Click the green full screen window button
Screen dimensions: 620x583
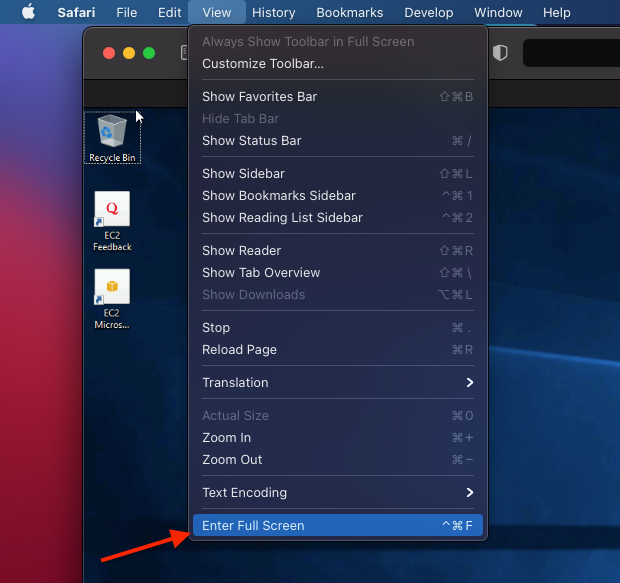(149, 53)
